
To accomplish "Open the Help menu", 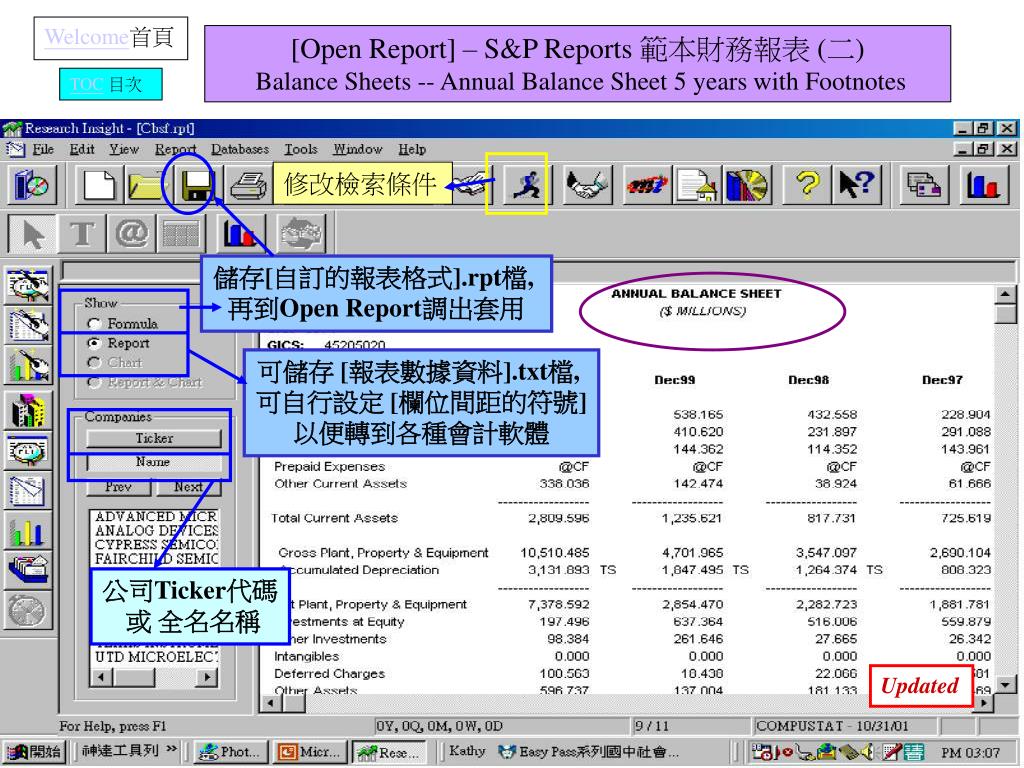I will pos(412,150).
